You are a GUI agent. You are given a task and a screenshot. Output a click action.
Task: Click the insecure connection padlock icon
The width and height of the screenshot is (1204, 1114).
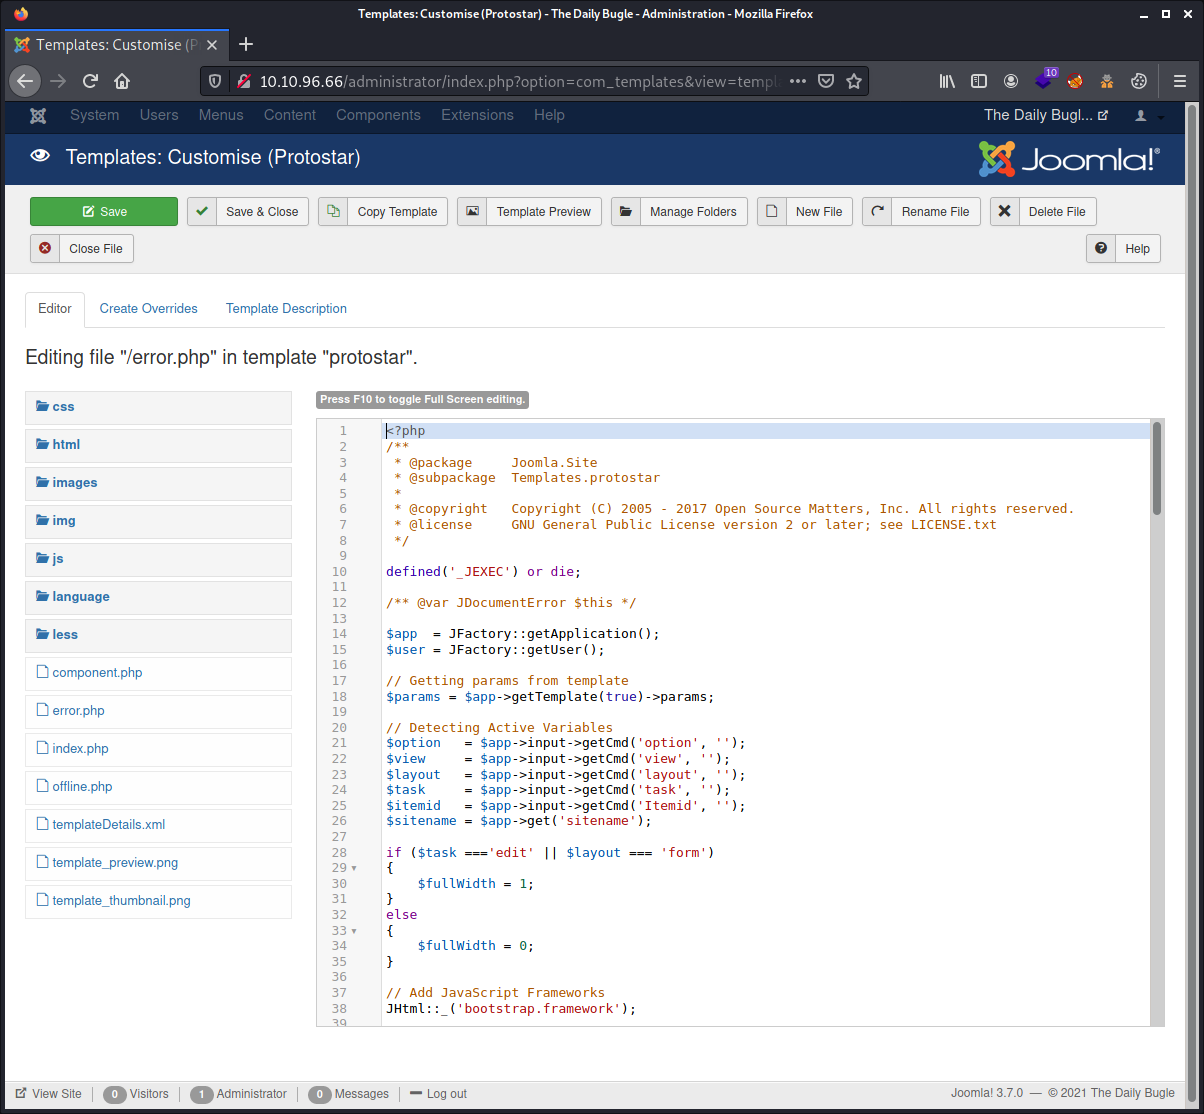coord(242,81)
